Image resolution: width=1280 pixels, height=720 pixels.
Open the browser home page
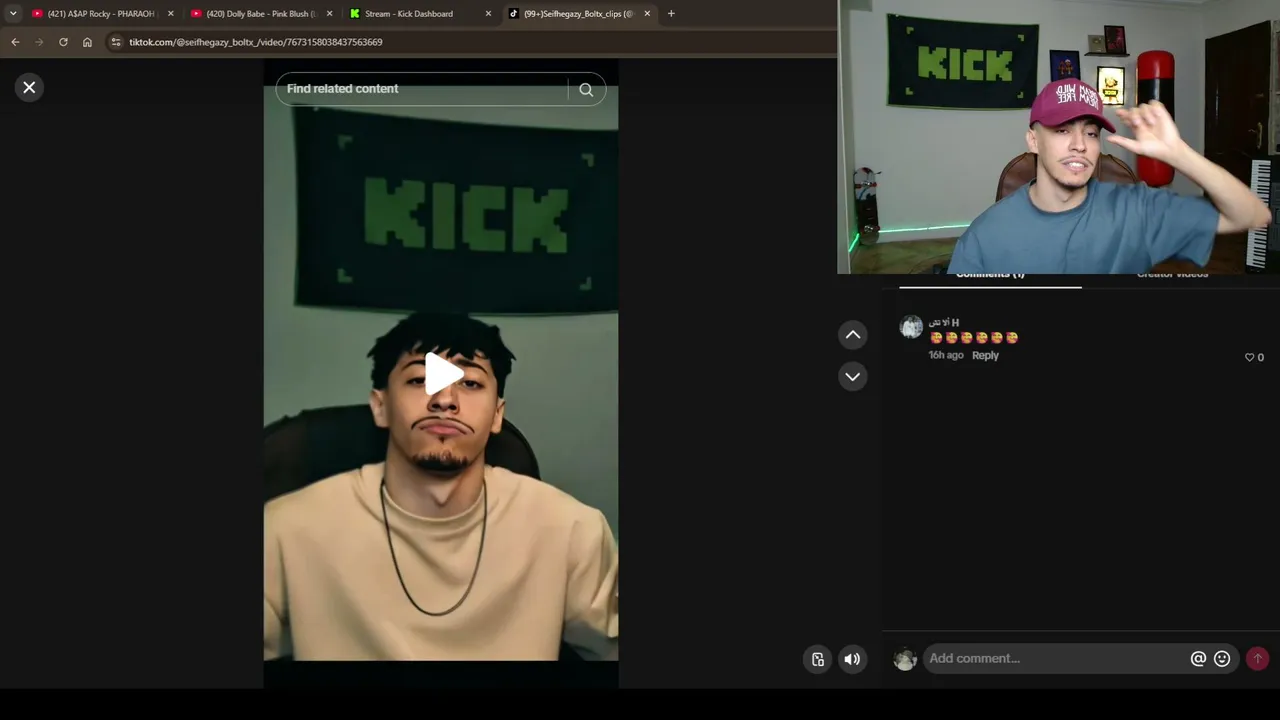pyautogui.click(x=87, y=42)
